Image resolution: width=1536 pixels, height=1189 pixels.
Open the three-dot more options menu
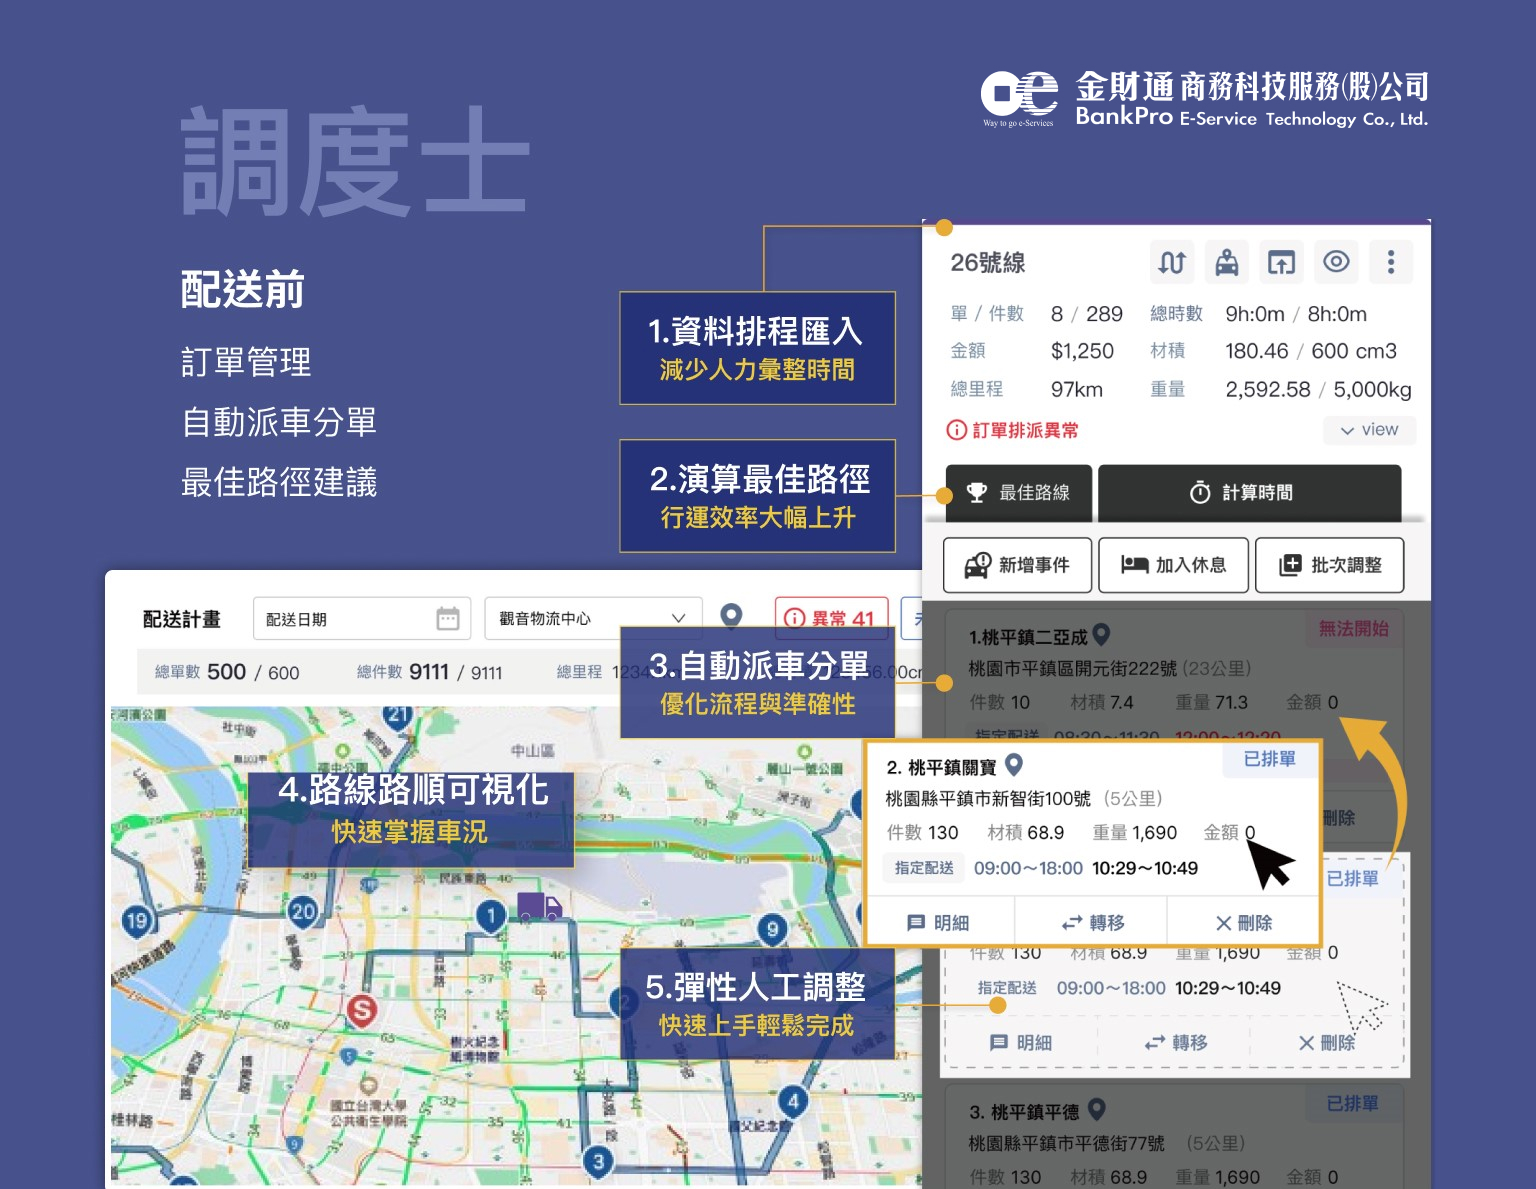click(1390, 262)
